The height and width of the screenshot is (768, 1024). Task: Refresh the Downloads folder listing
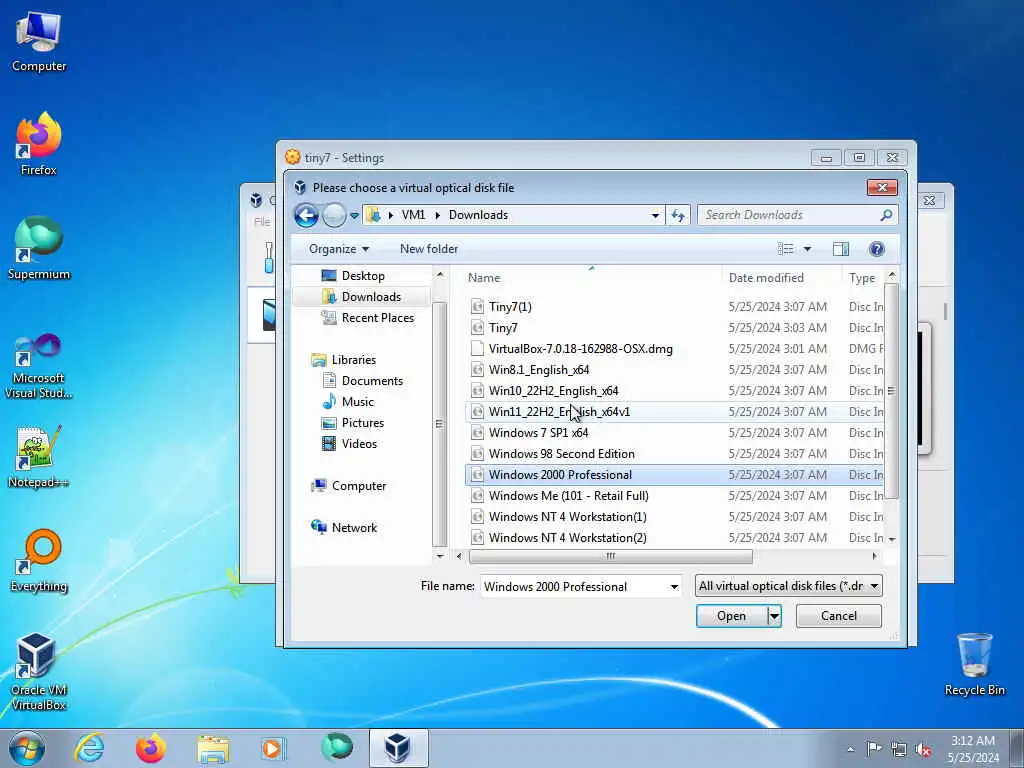point(678,215)
